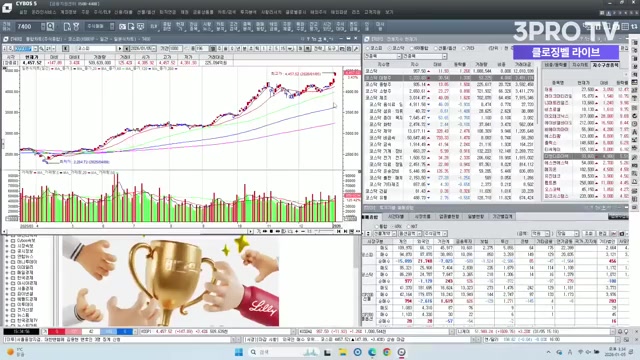Click the 조회 button in investor panel
Screen dimensions: 640x360
click(x=589, y=233)
